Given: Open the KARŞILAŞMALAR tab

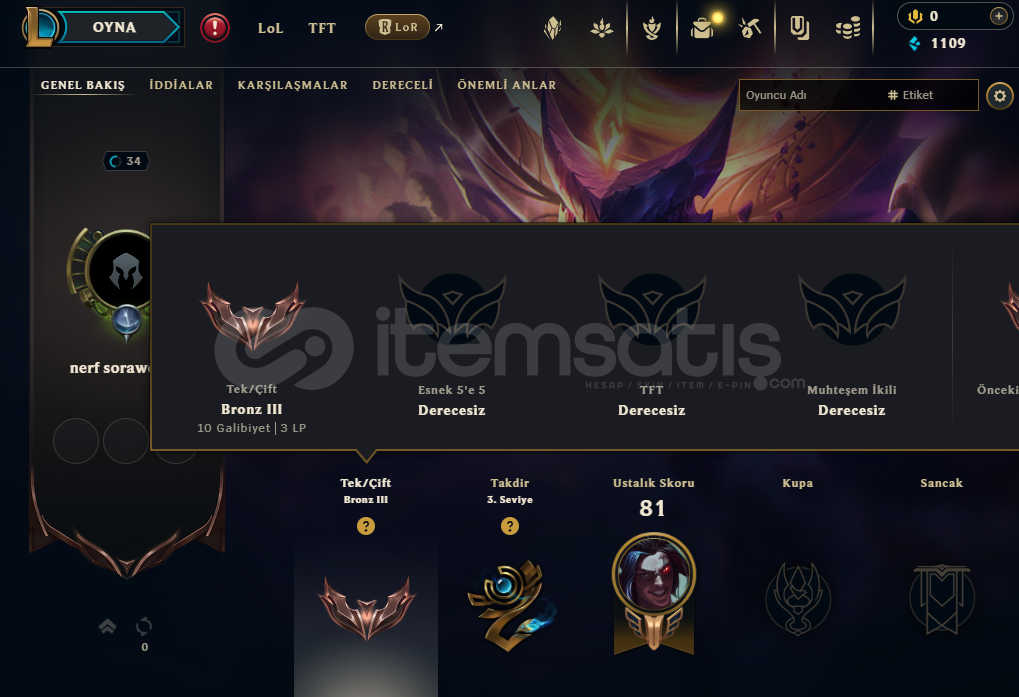Looking at the screenshot, I should coord(292,85).
